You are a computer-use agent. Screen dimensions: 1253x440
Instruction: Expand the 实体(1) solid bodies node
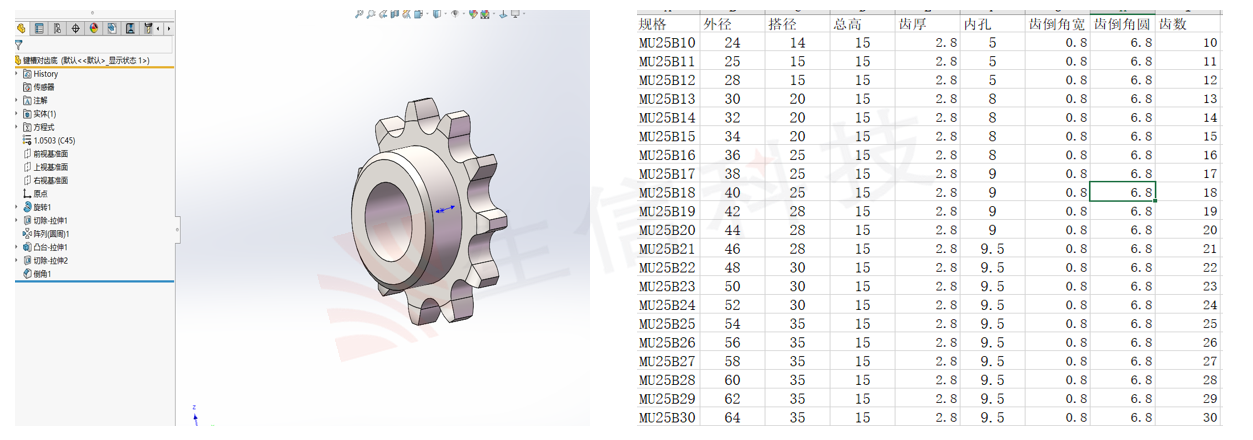point(17,114)
